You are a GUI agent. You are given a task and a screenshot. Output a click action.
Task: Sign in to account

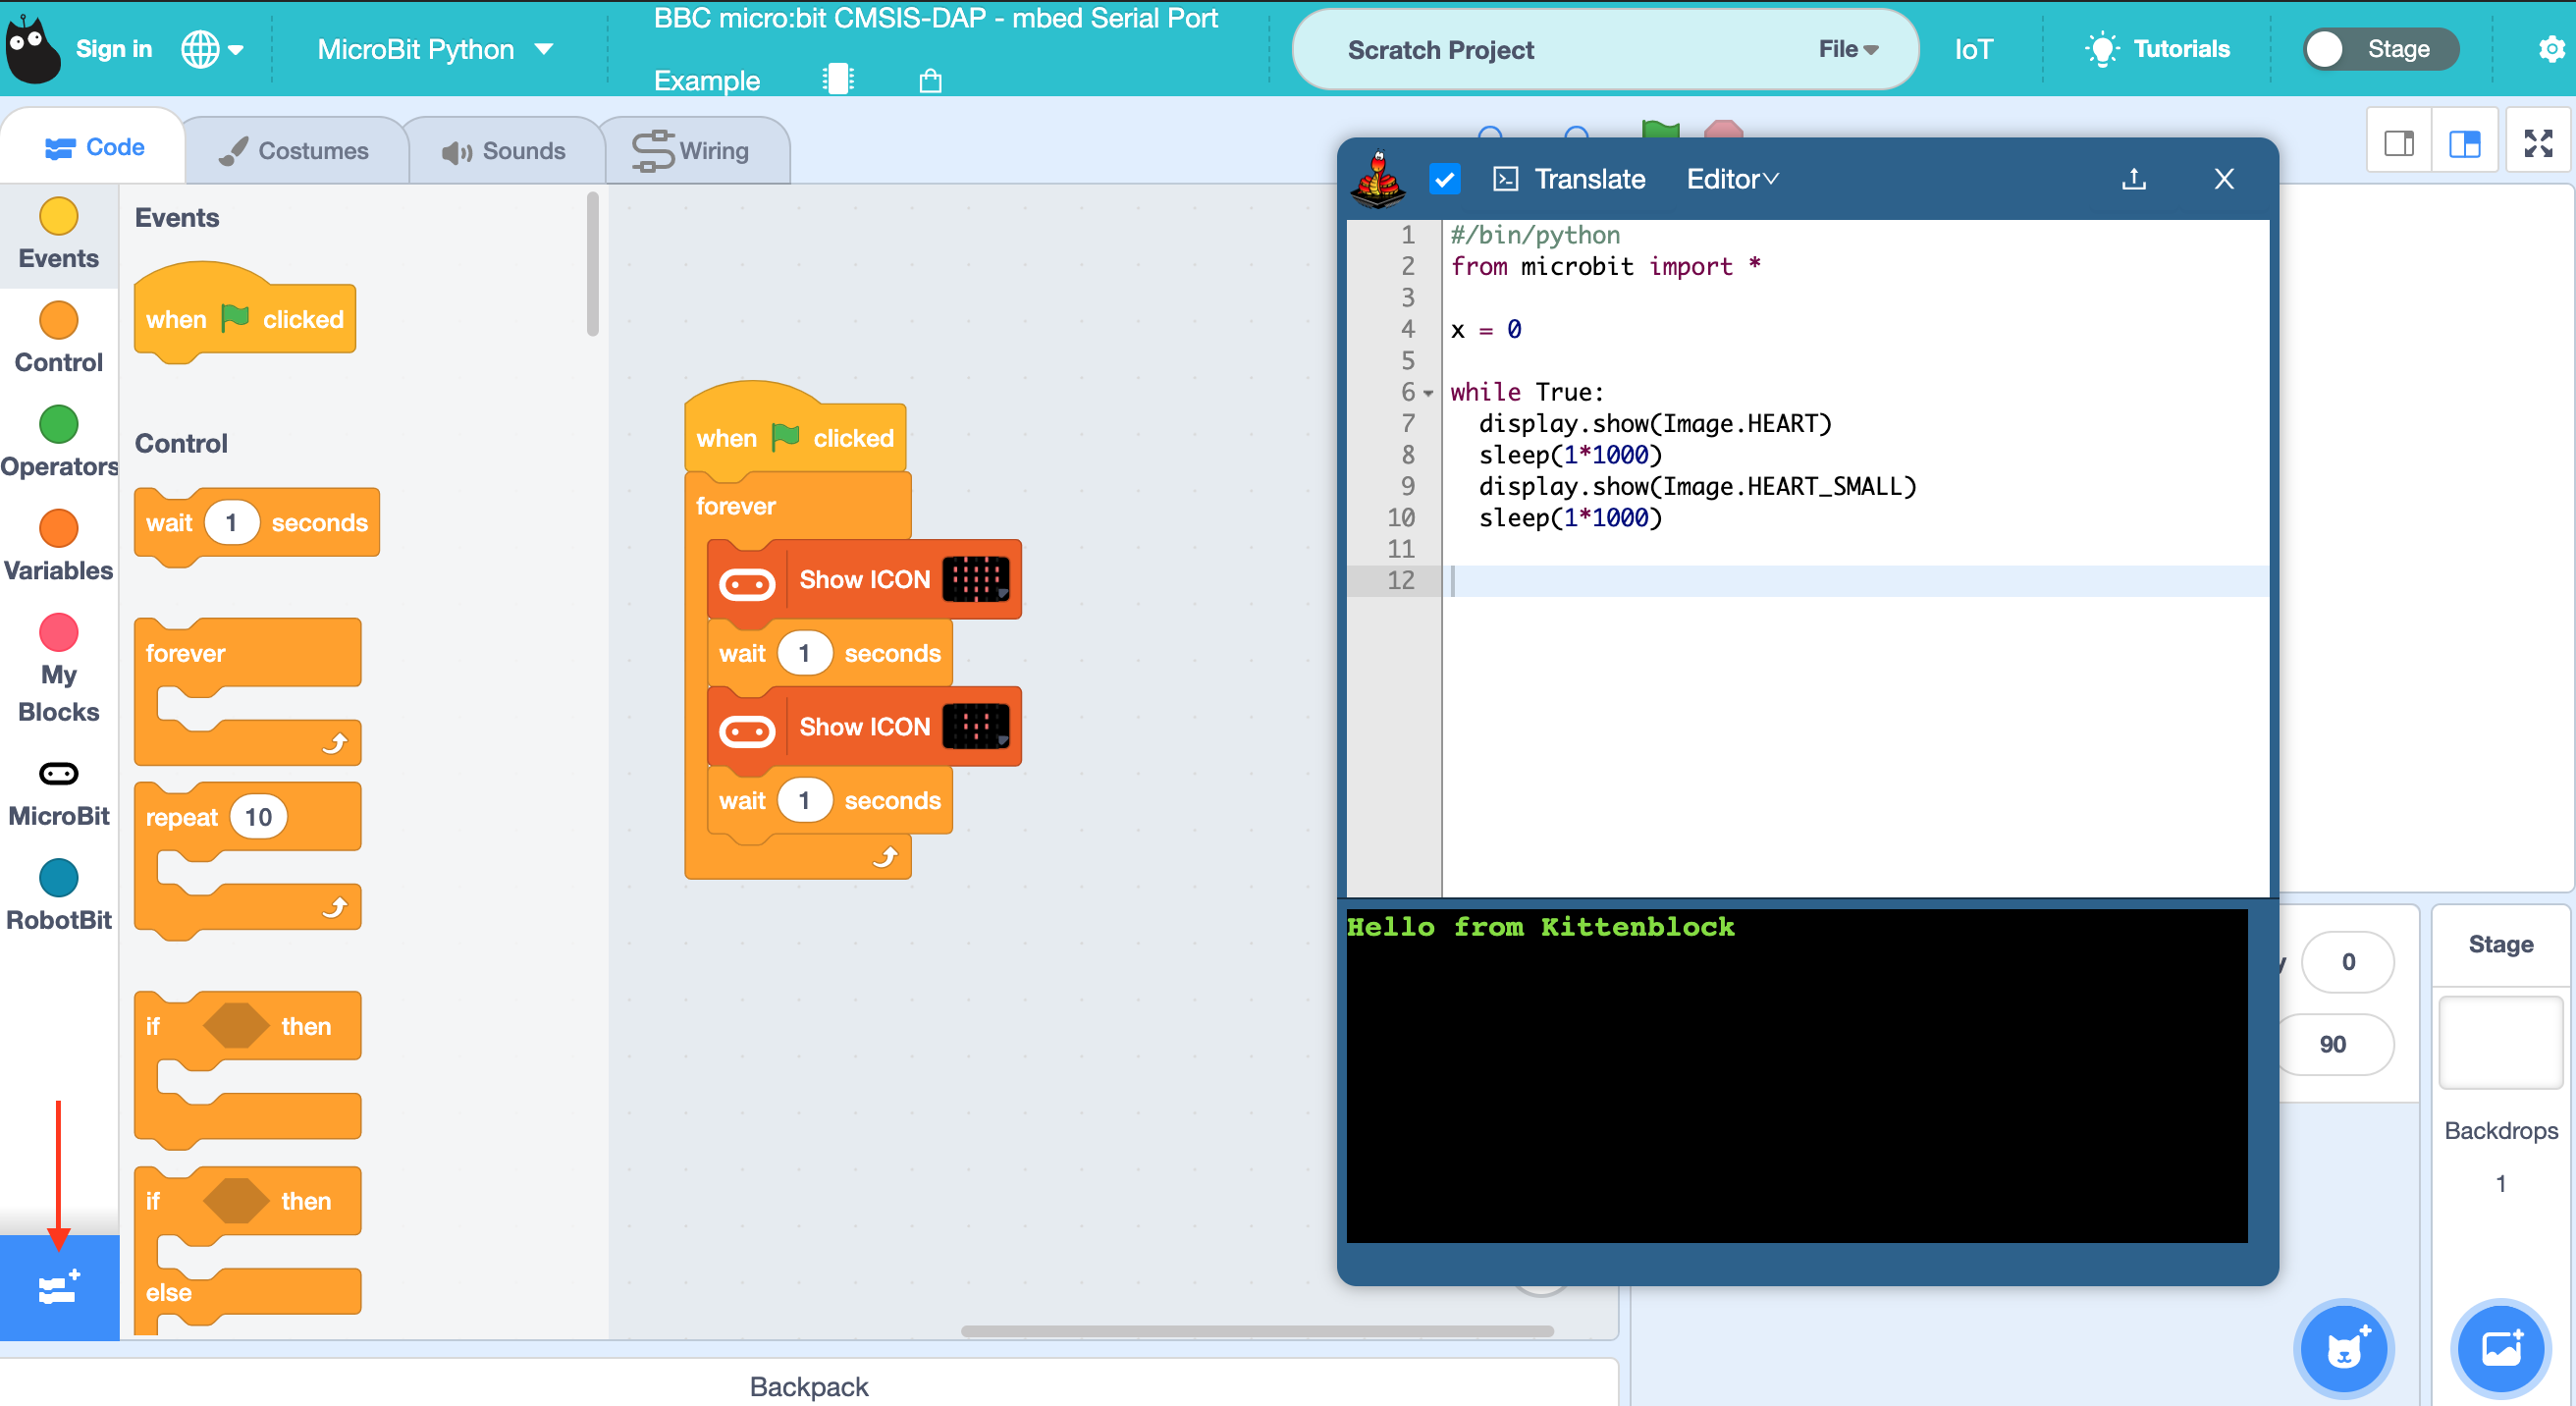click(x=114, y=49)
